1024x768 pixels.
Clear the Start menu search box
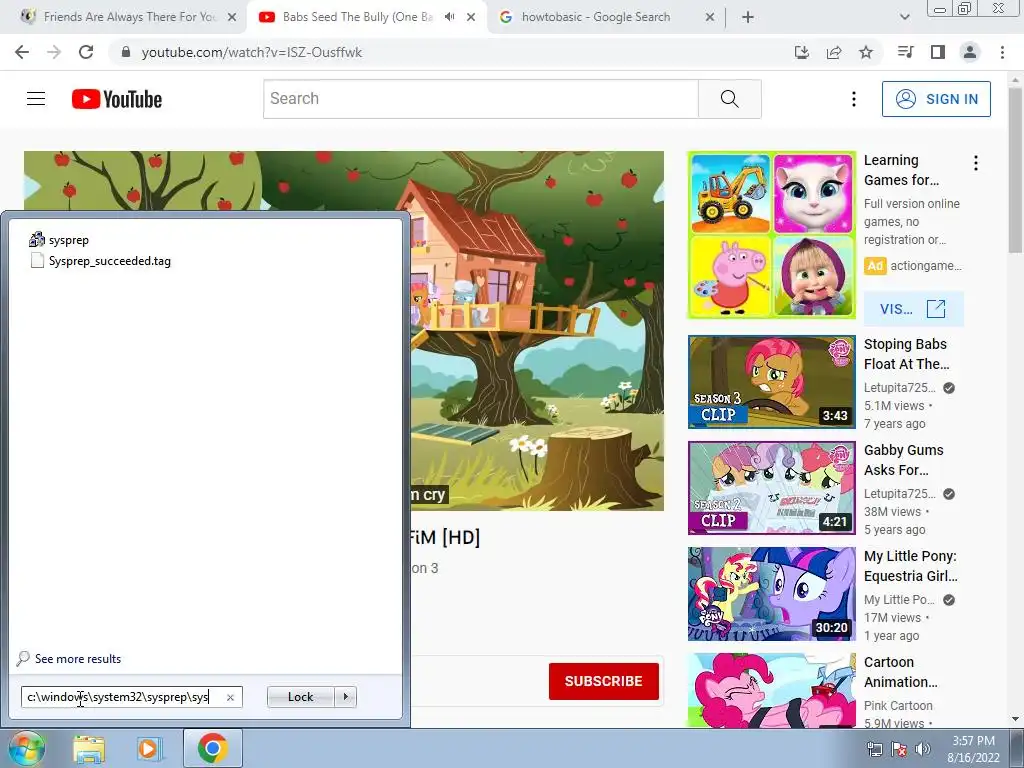(230, 697)
